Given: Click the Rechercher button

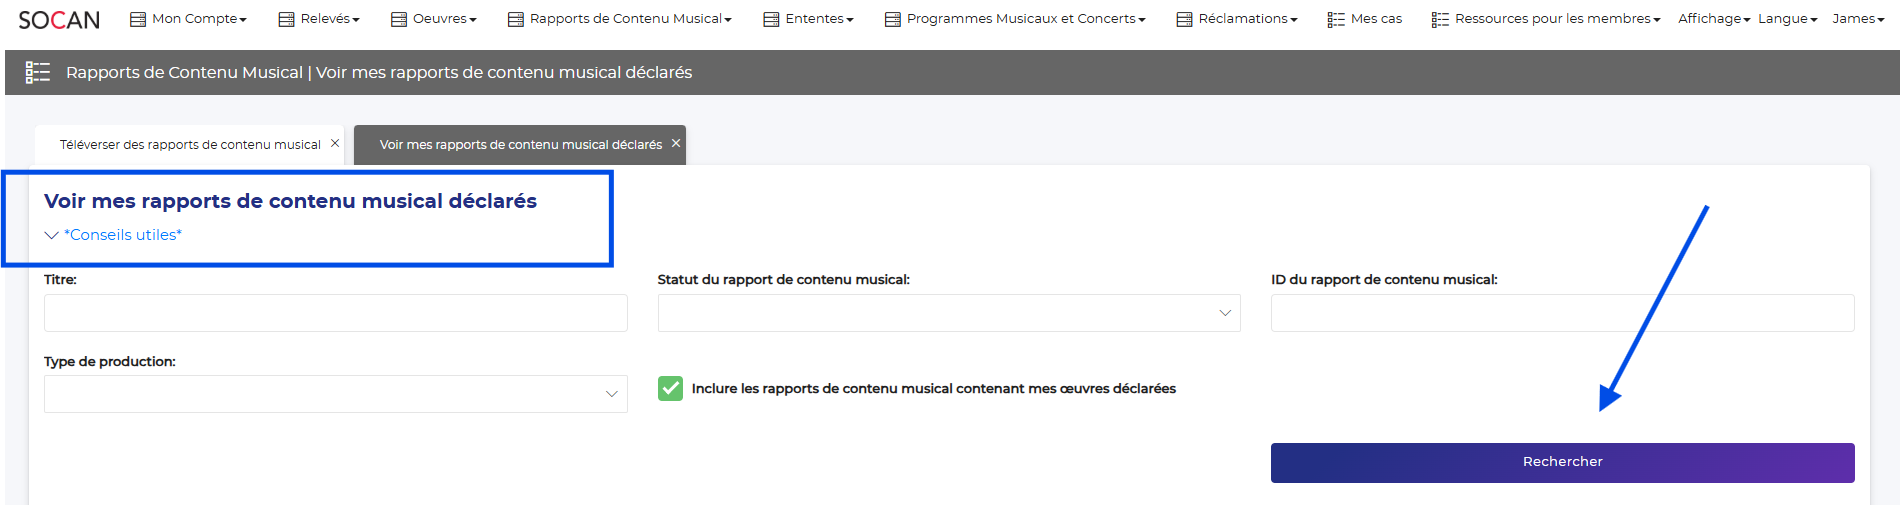Looking at the screenshot, I should coord(1562,462).
